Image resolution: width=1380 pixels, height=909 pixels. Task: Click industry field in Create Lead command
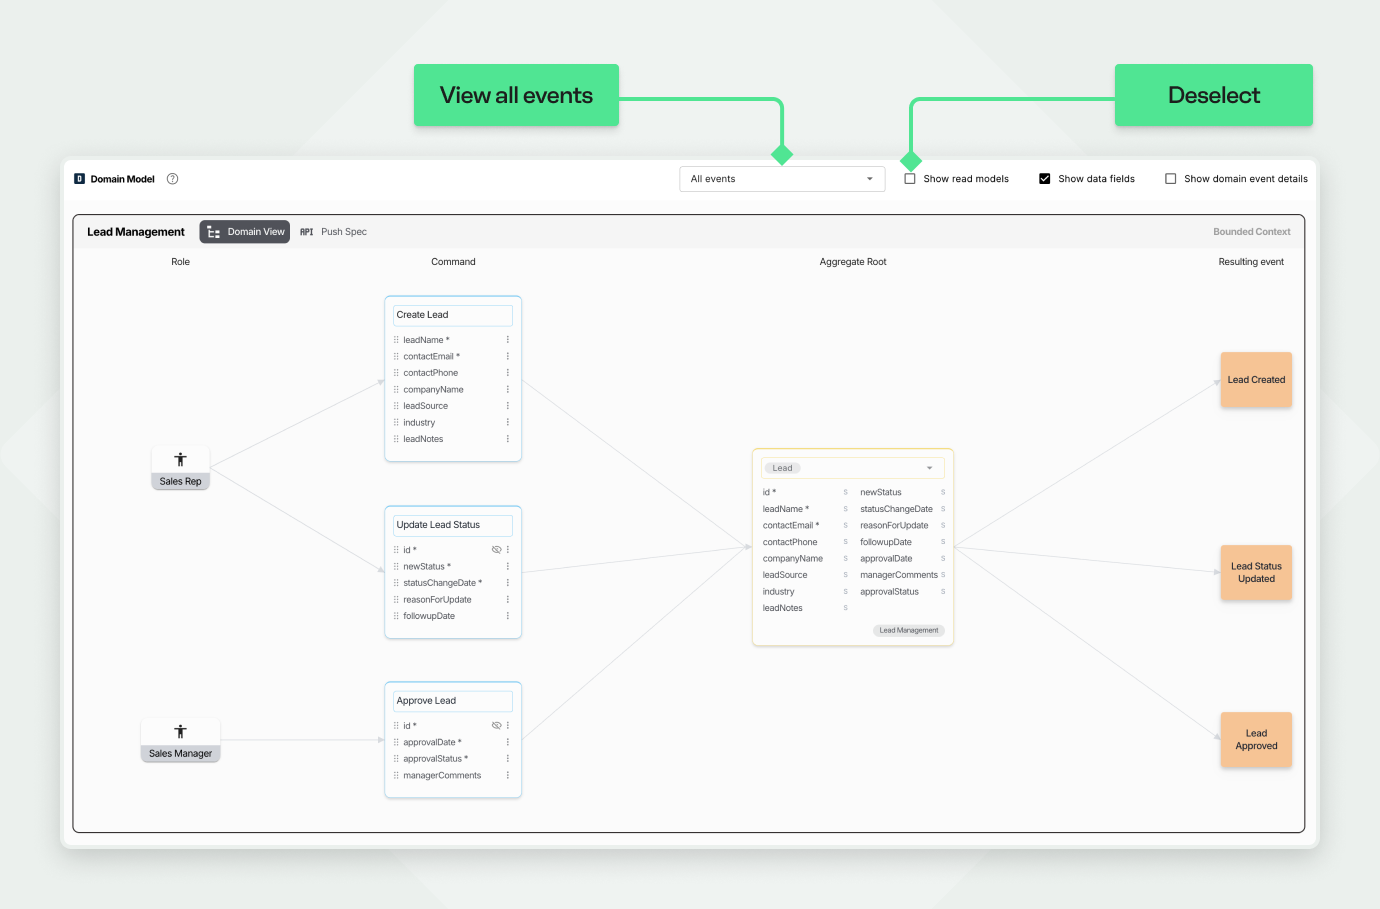tap(419, 423)
